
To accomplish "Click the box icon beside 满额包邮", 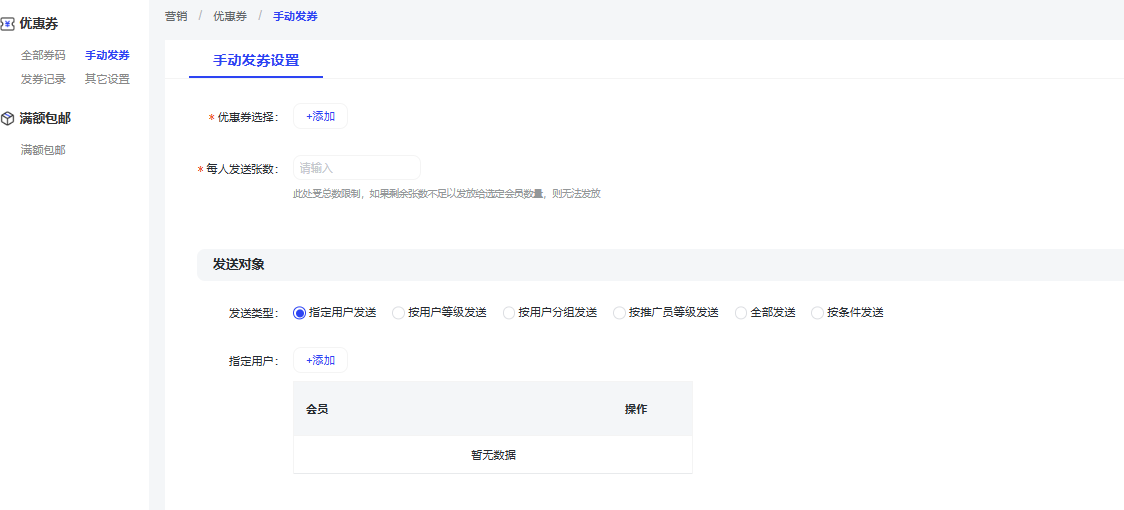I will pos(8,118).
